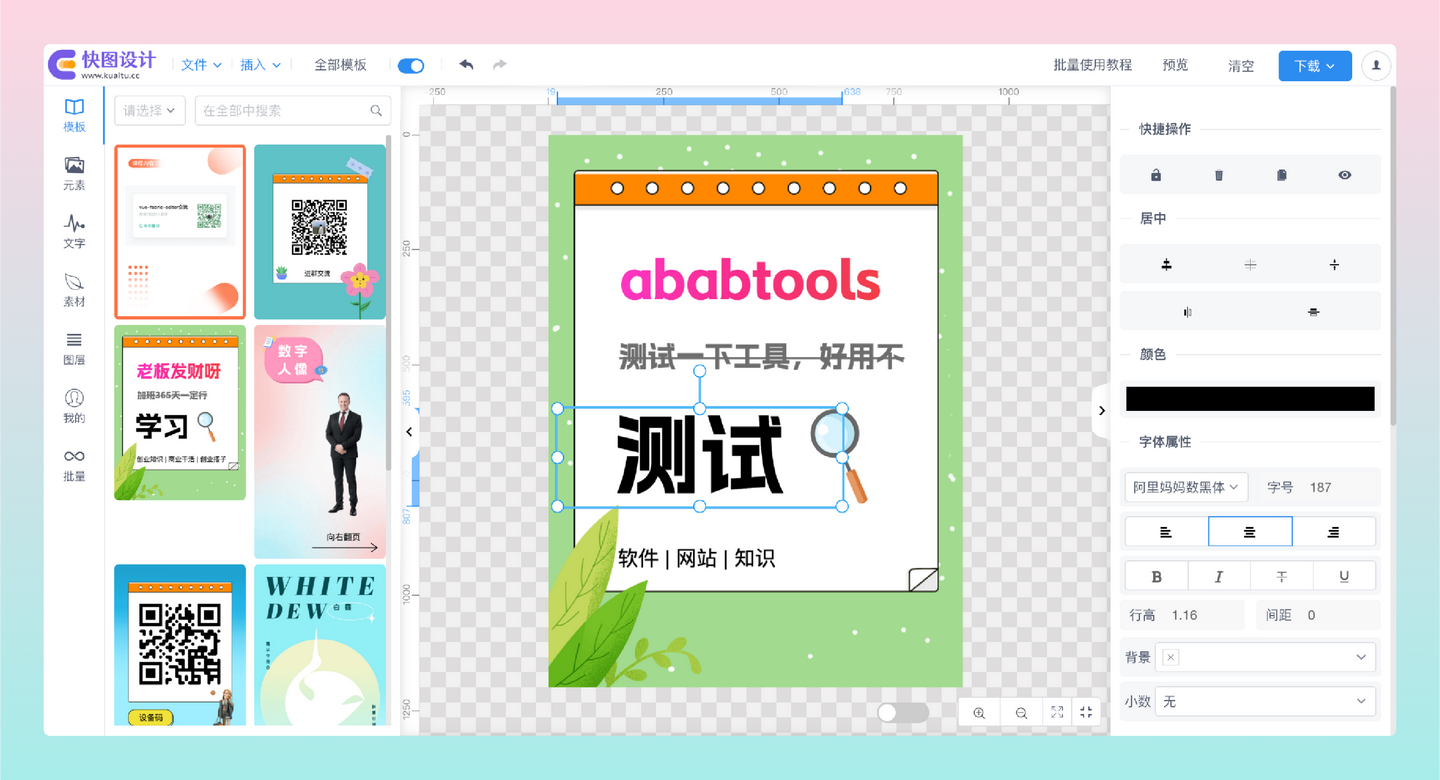Open the 小数 decimal dropdown

(x=1265, y=702)
